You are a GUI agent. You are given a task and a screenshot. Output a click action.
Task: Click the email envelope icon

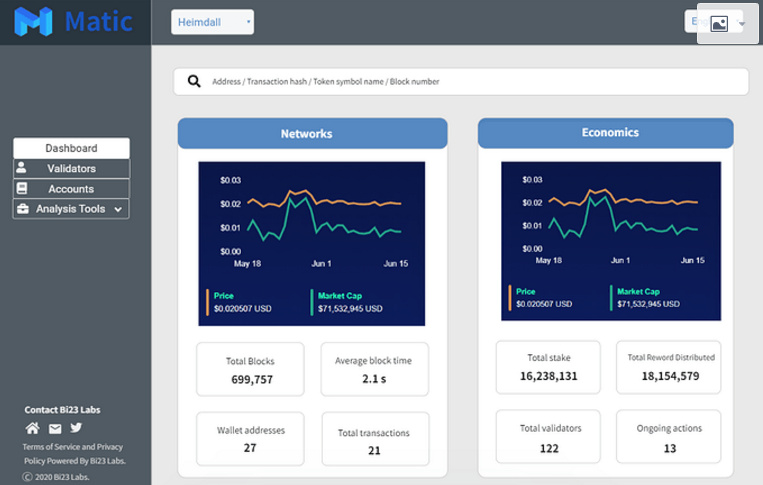[x=55, y=428]
